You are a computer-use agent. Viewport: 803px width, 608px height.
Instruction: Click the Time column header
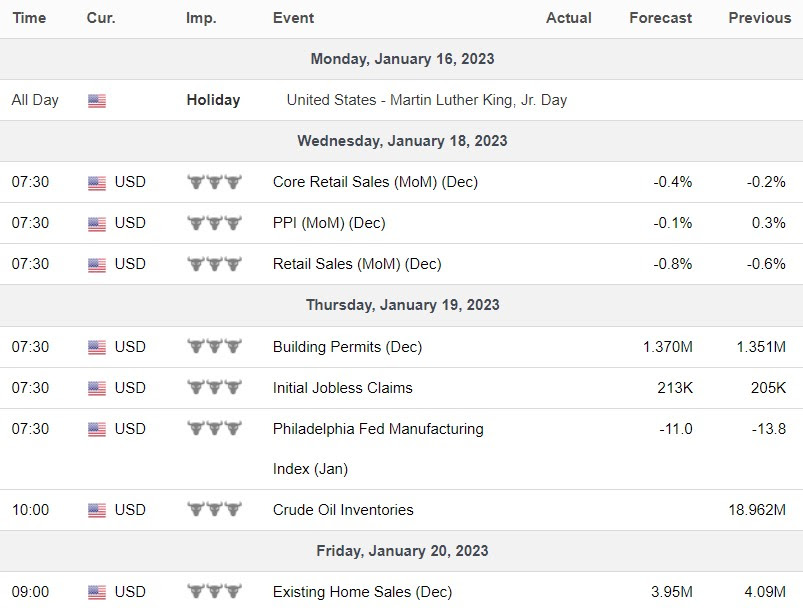pyautogui.click(x=29, y=18)
